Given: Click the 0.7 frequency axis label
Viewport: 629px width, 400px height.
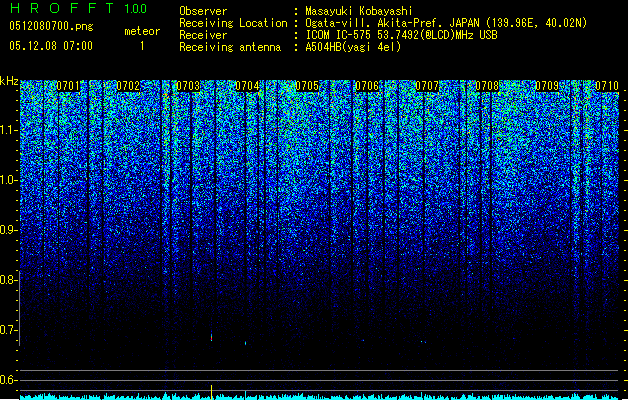Looking at the screenshot, I should coord(8,330).
